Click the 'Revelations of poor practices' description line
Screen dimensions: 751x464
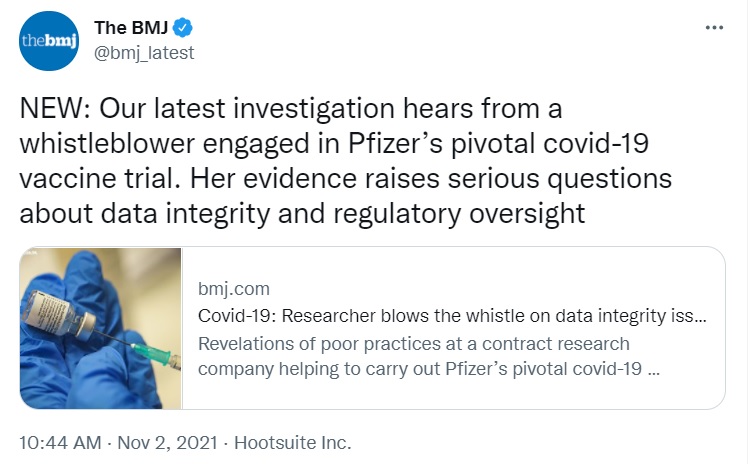click(x=413, y=344)
